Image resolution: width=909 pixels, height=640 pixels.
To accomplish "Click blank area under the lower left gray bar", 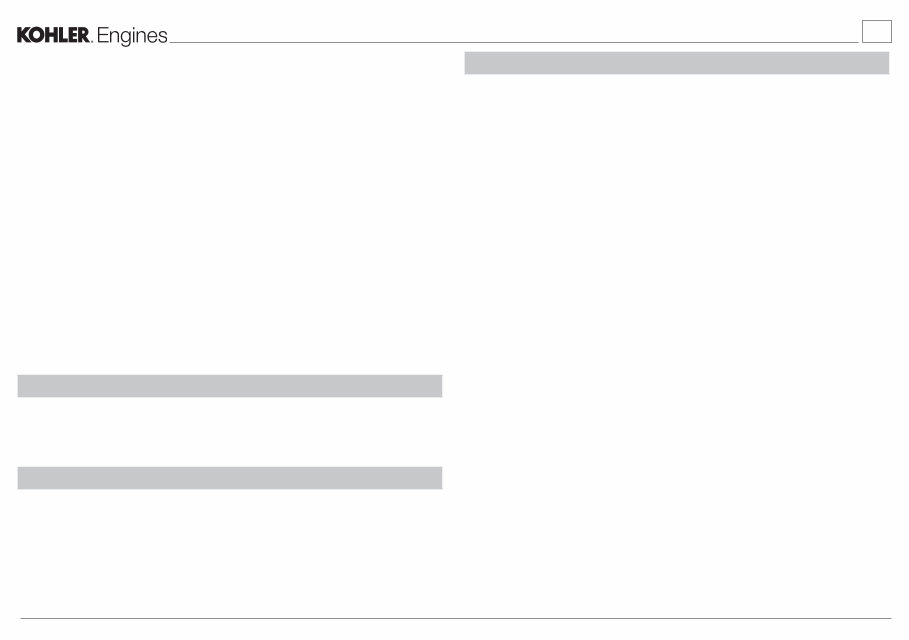I will pos(230,551).
